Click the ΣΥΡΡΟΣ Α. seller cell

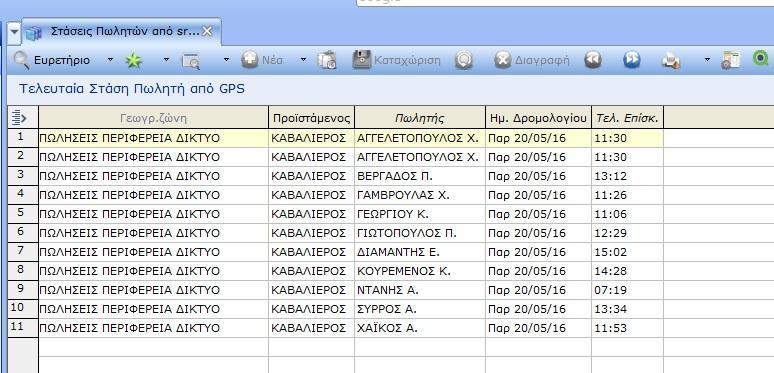420,309
